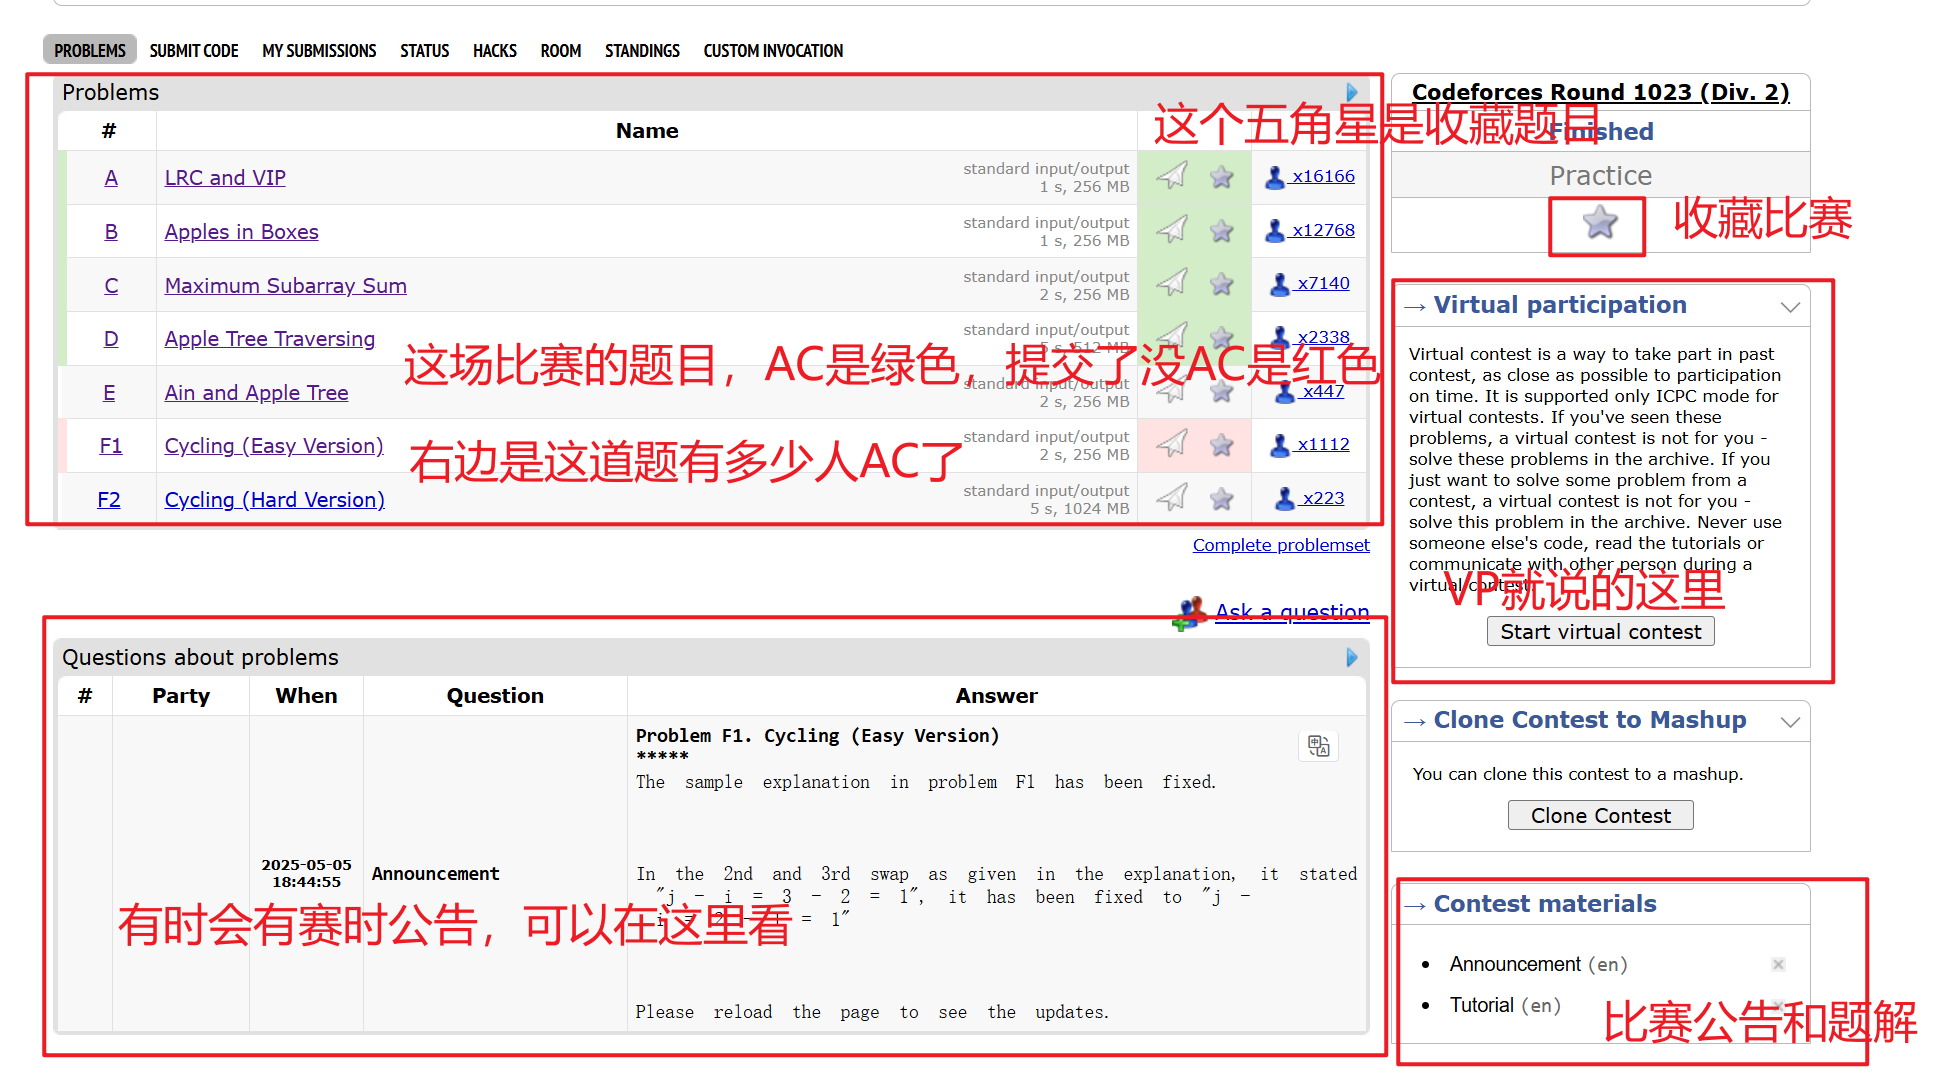This screenshot has width=1948, height=1087.
Task: Toggle favorite star for Maximum Subarray Sum
Action: pos(1221,284)
